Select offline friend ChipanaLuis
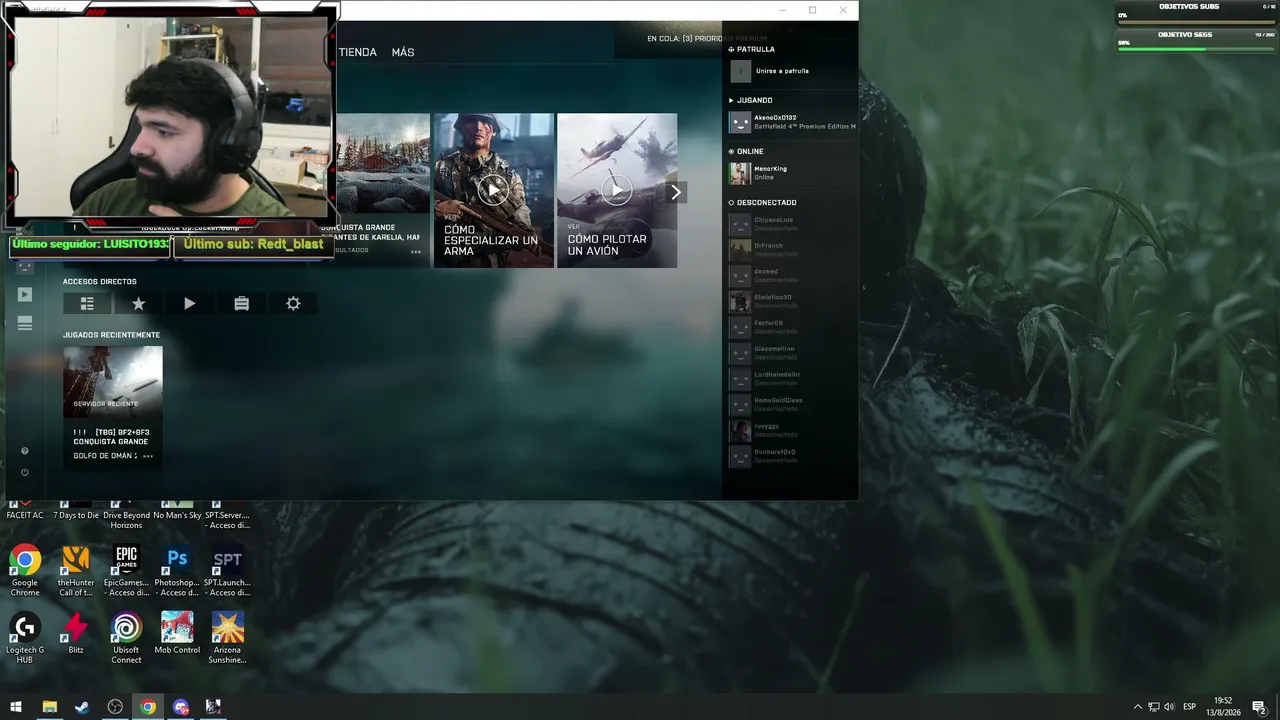Viewport: 1280px width, 720px height. (790, 224)
